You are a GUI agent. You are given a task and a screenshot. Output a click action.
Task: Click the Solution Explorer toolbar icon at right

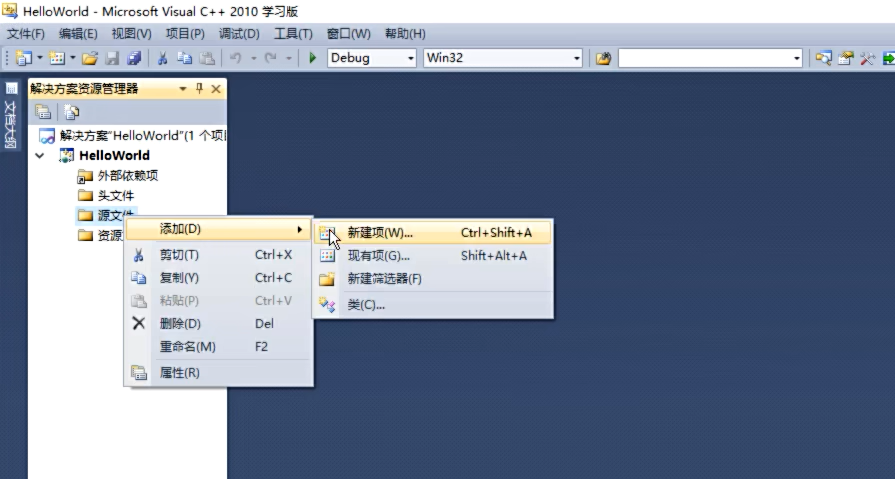[x=823, y=58]
